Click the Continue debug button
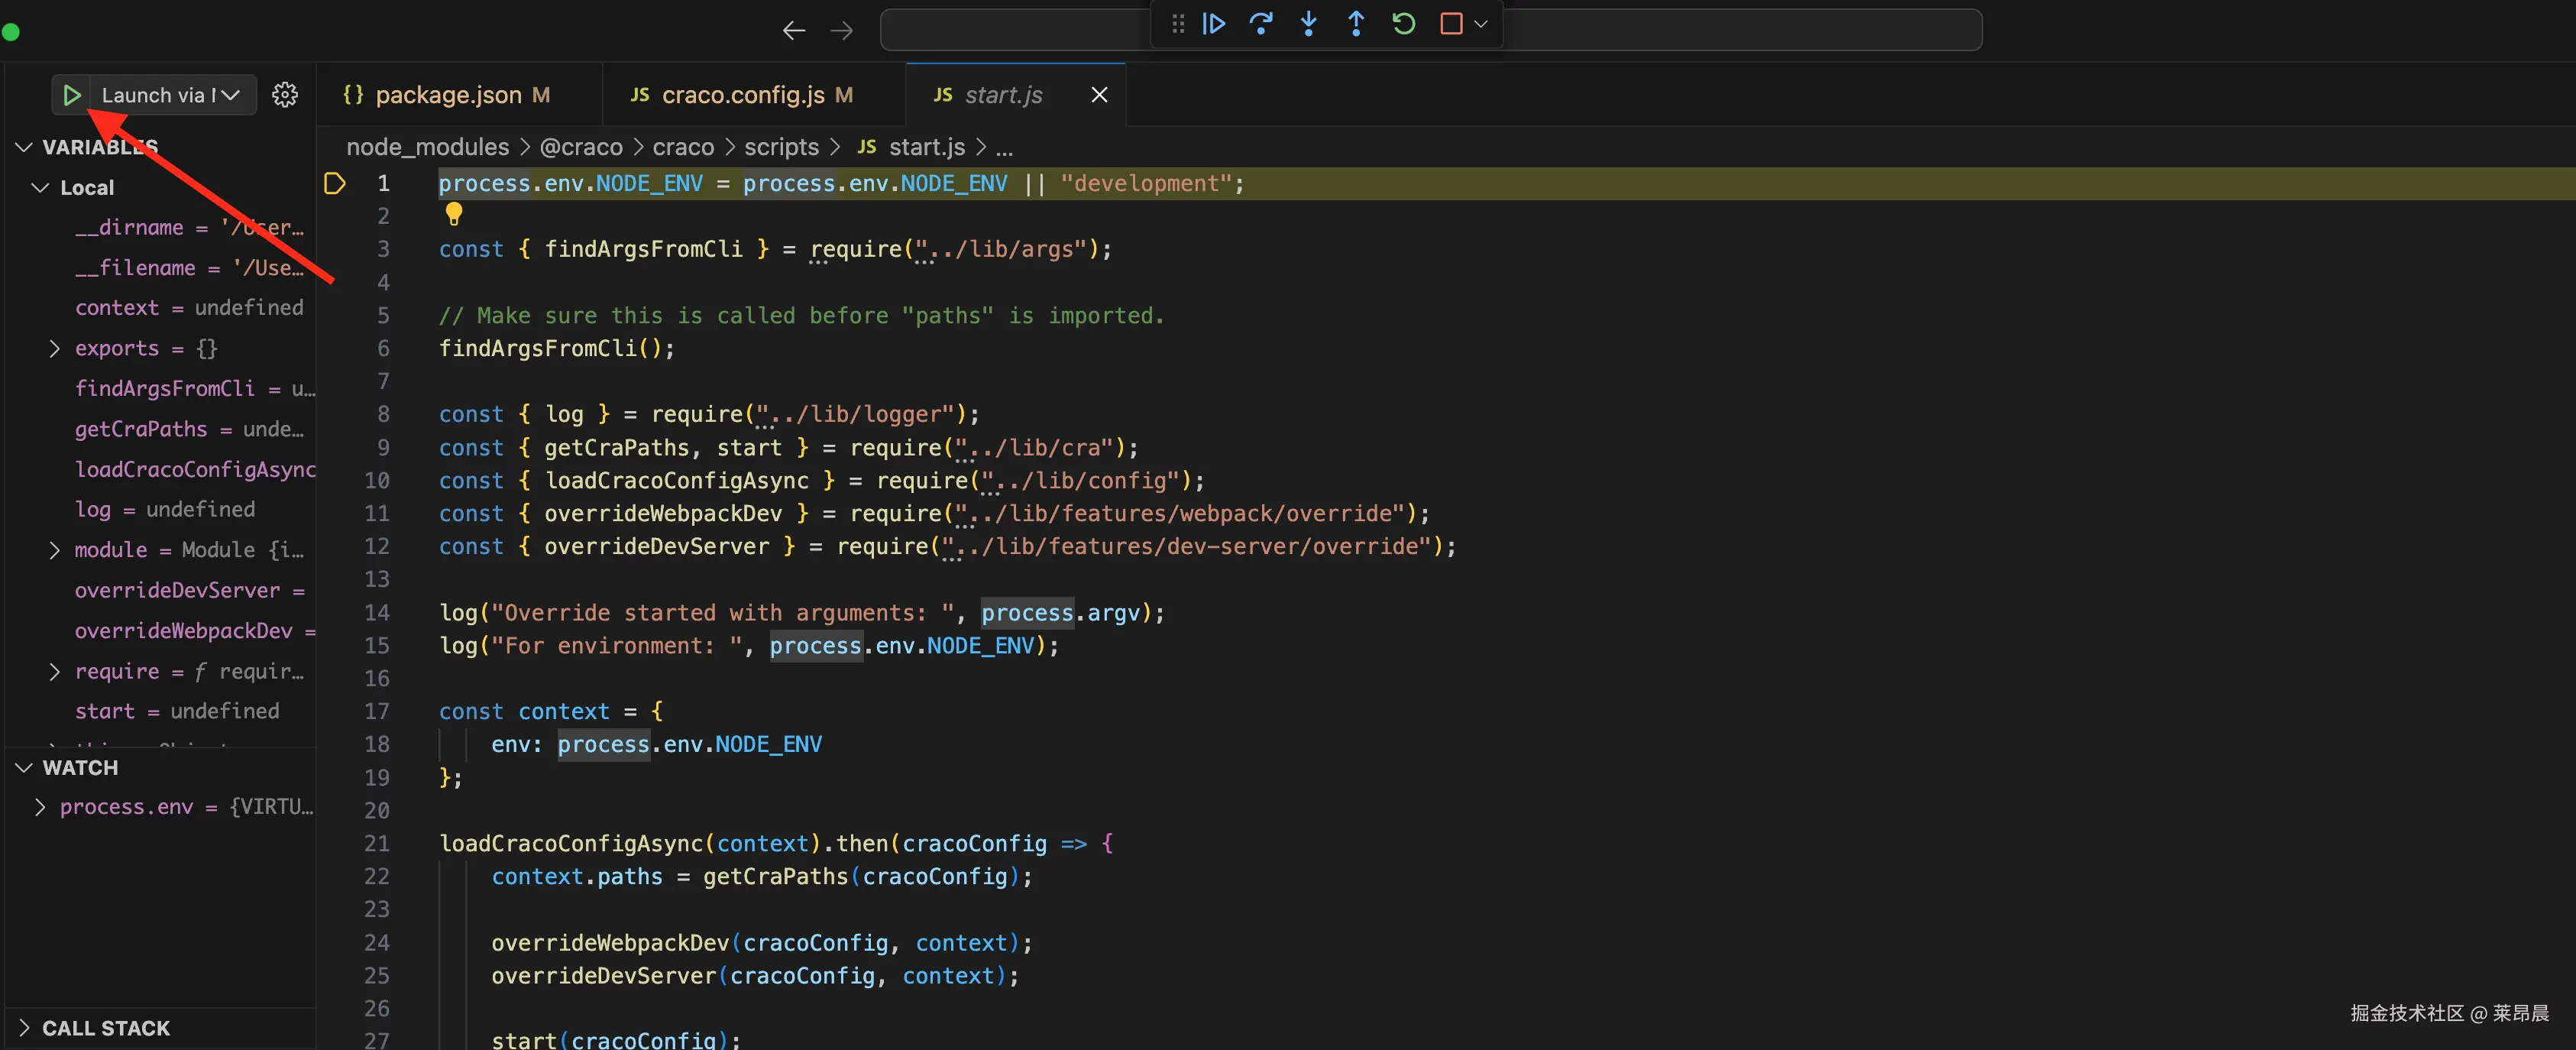 (x=1214, y=24)
